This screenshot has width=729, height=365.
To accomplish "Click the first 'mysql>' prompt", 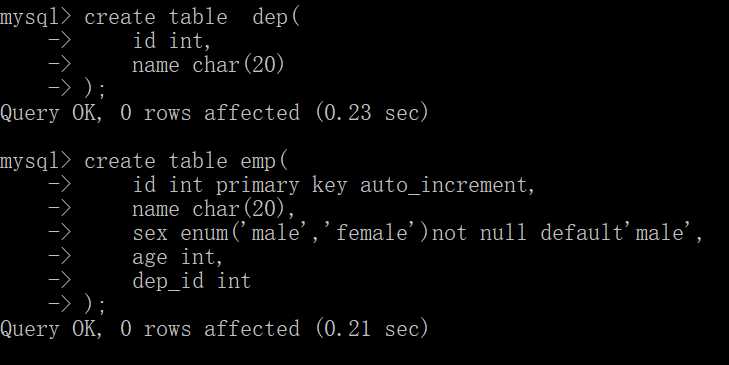I will [x=36, y=18].
